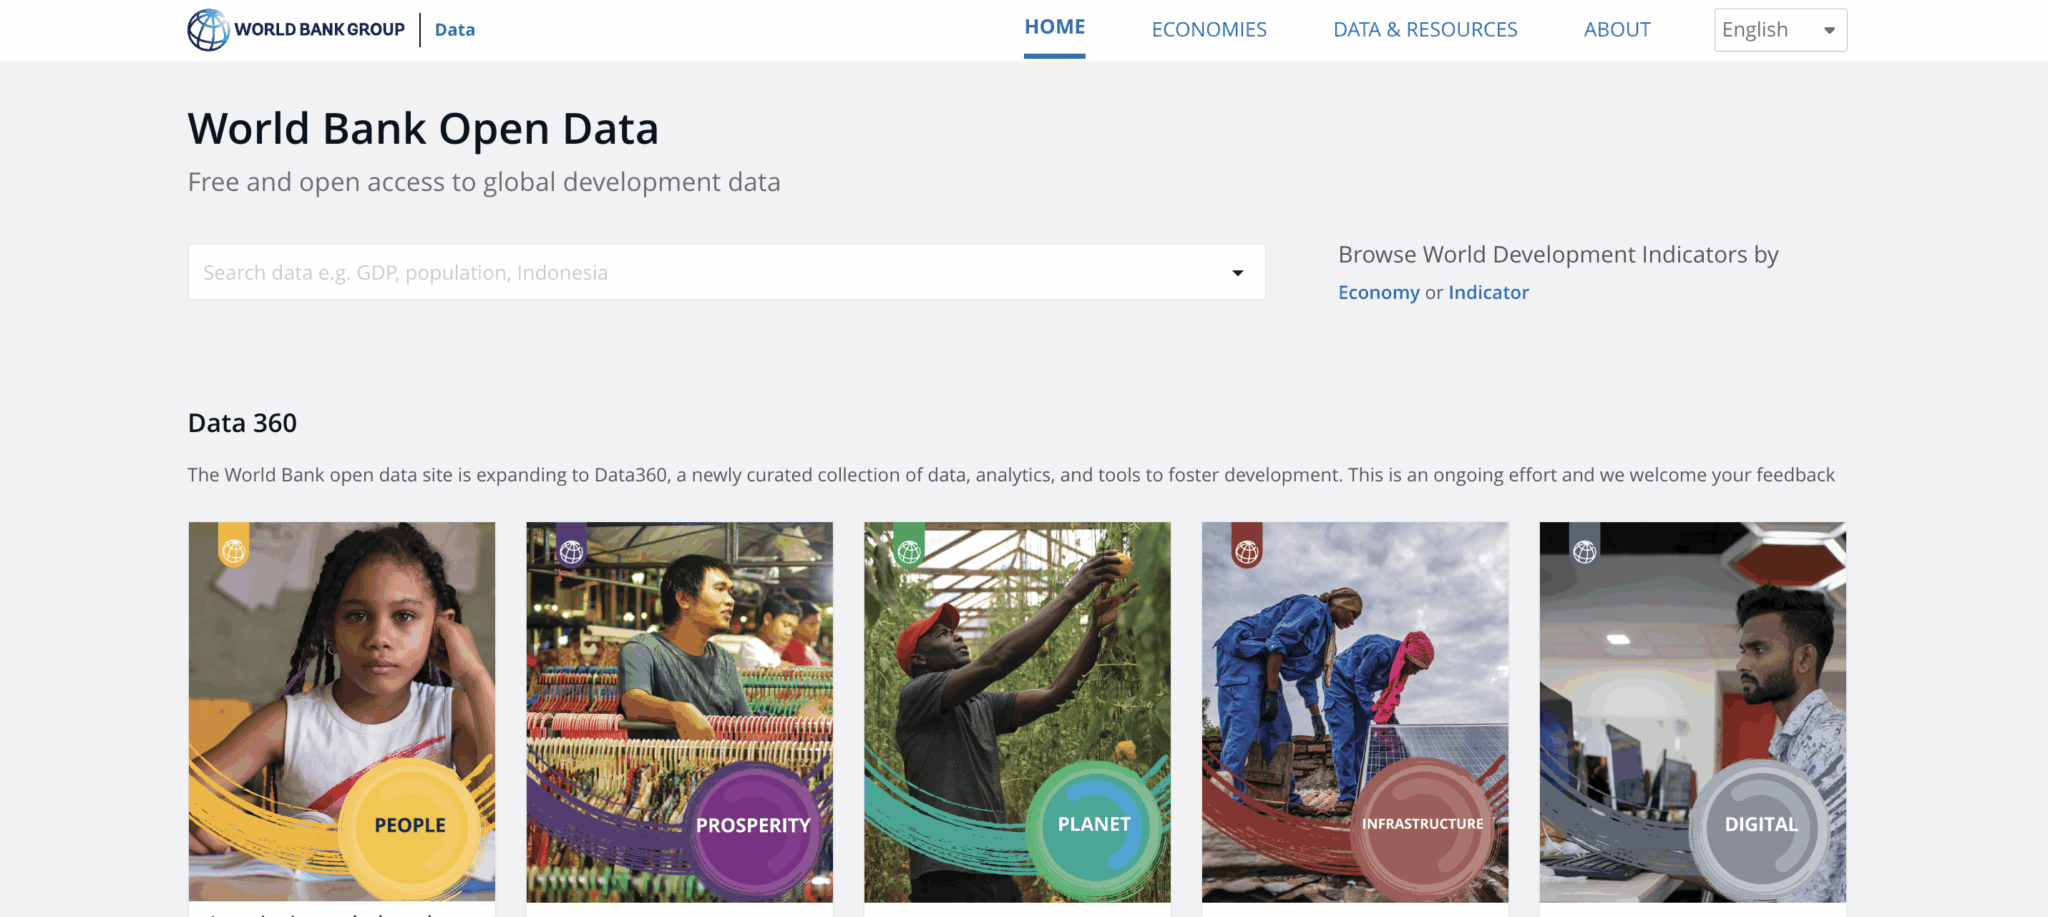Select the globe icon on the Digital card
This screenshot has width=2048, height=917.
point(1586,550)
